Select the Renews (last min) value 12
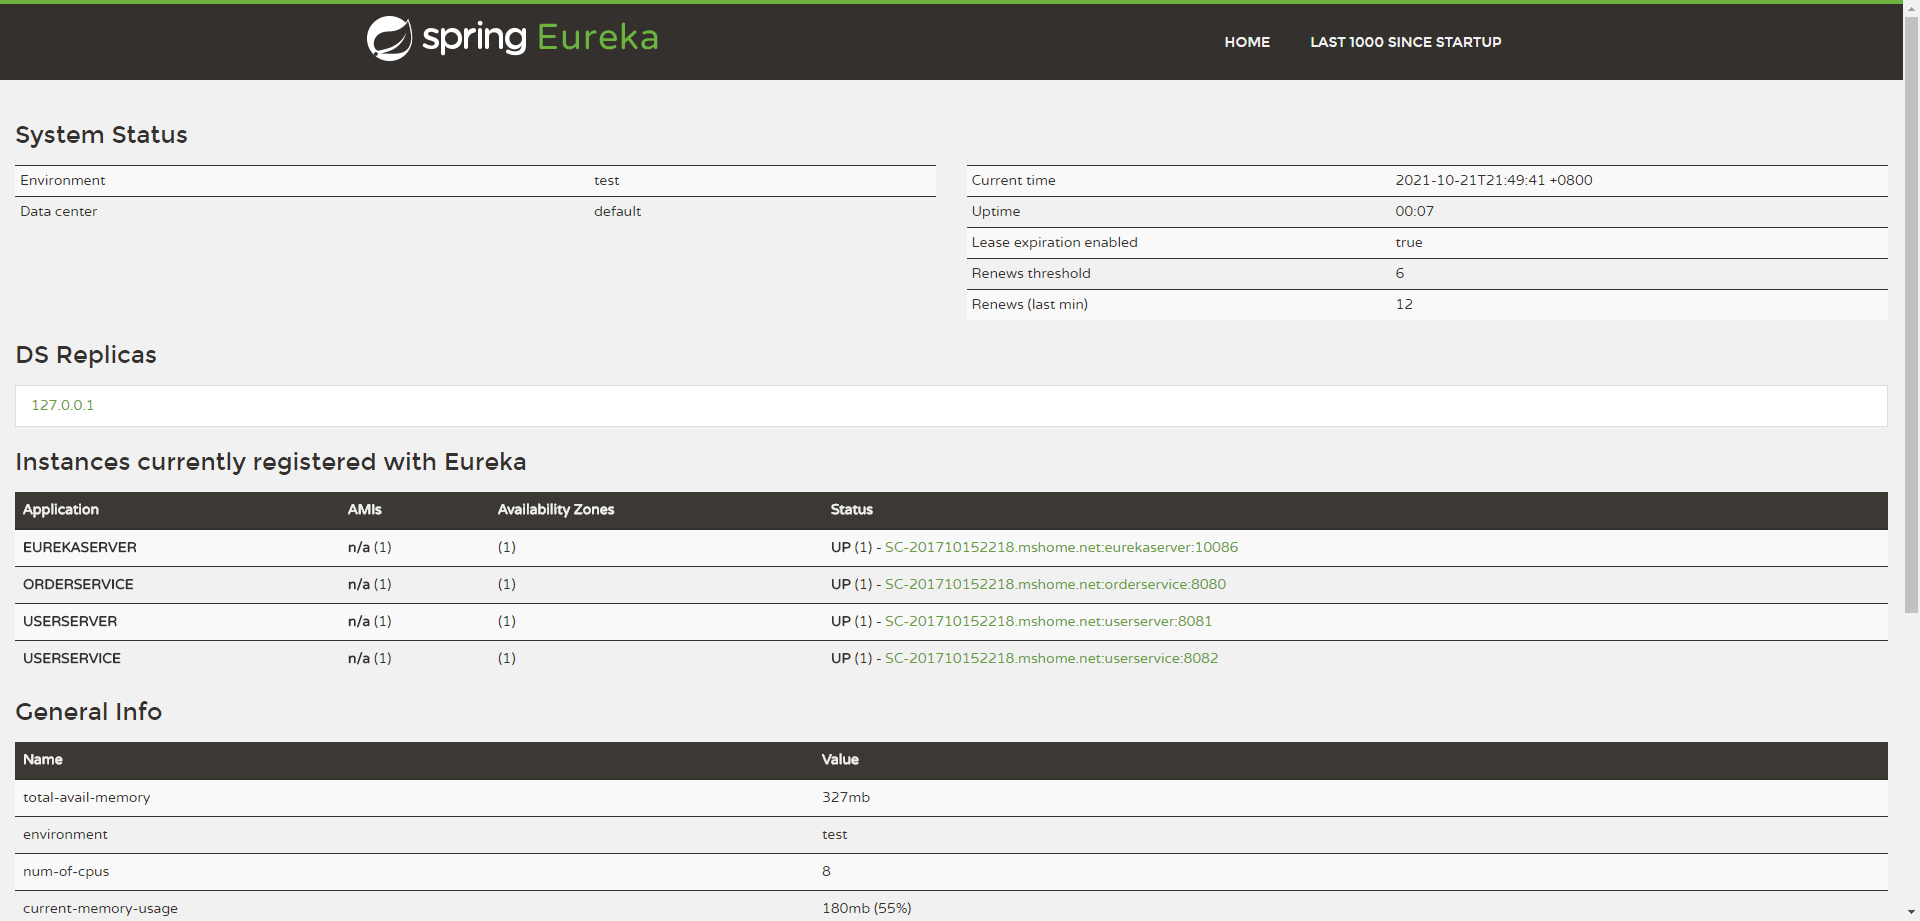Image resolution: width=1920 pixels, height=921 pixels. pos(1404,304)
